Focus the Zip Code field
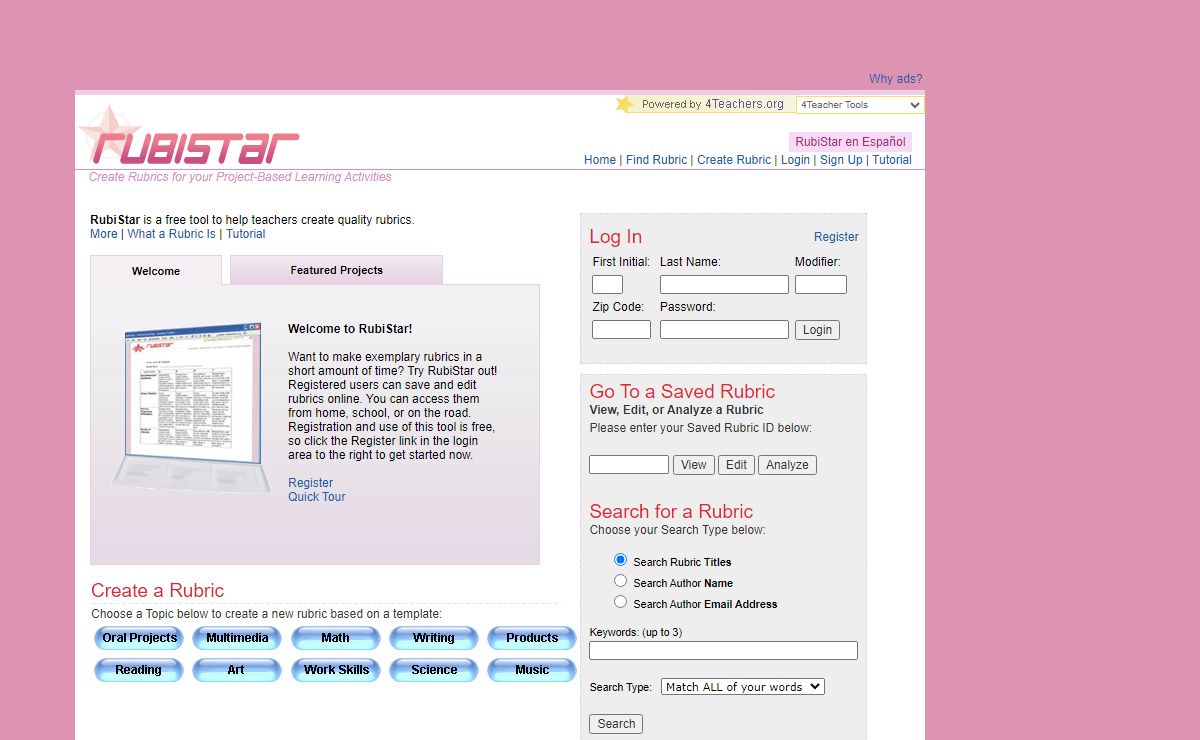 [621, 330]
